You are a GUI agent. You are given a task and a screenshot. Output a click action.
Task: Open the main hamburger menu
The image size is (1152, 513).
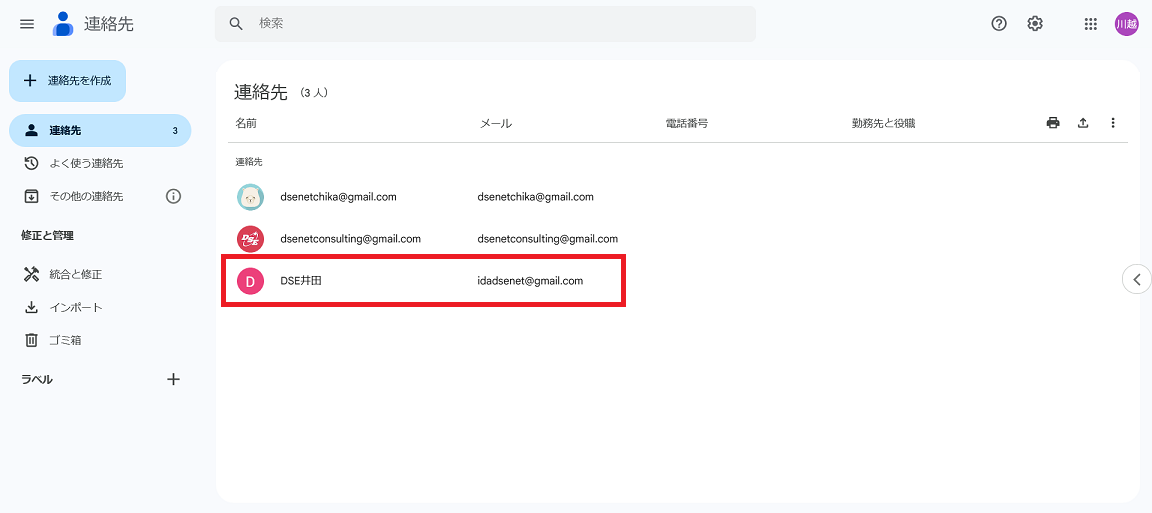click(27, 24)
